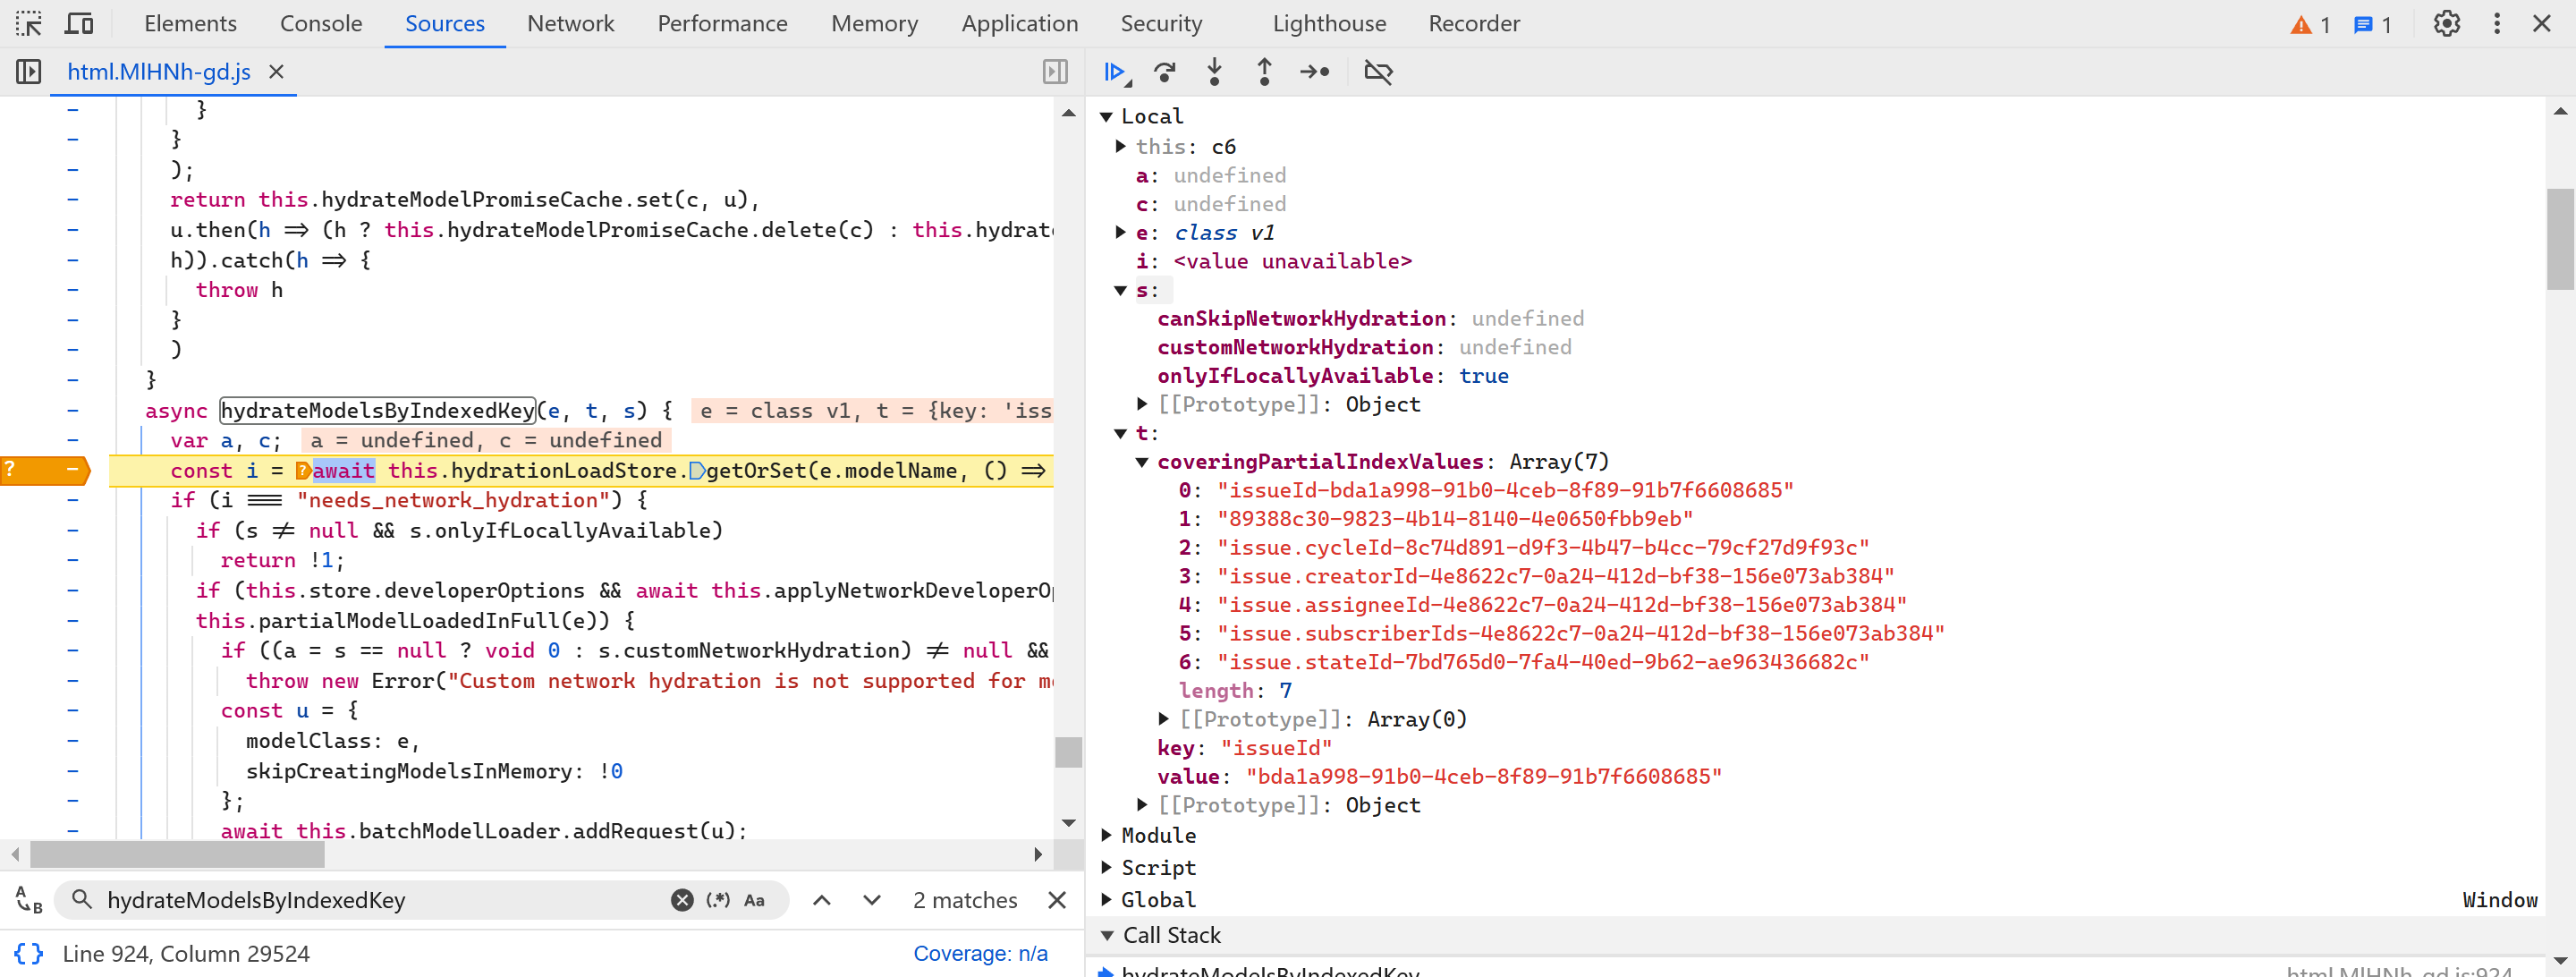Pretty print the source file

[29, 953]
